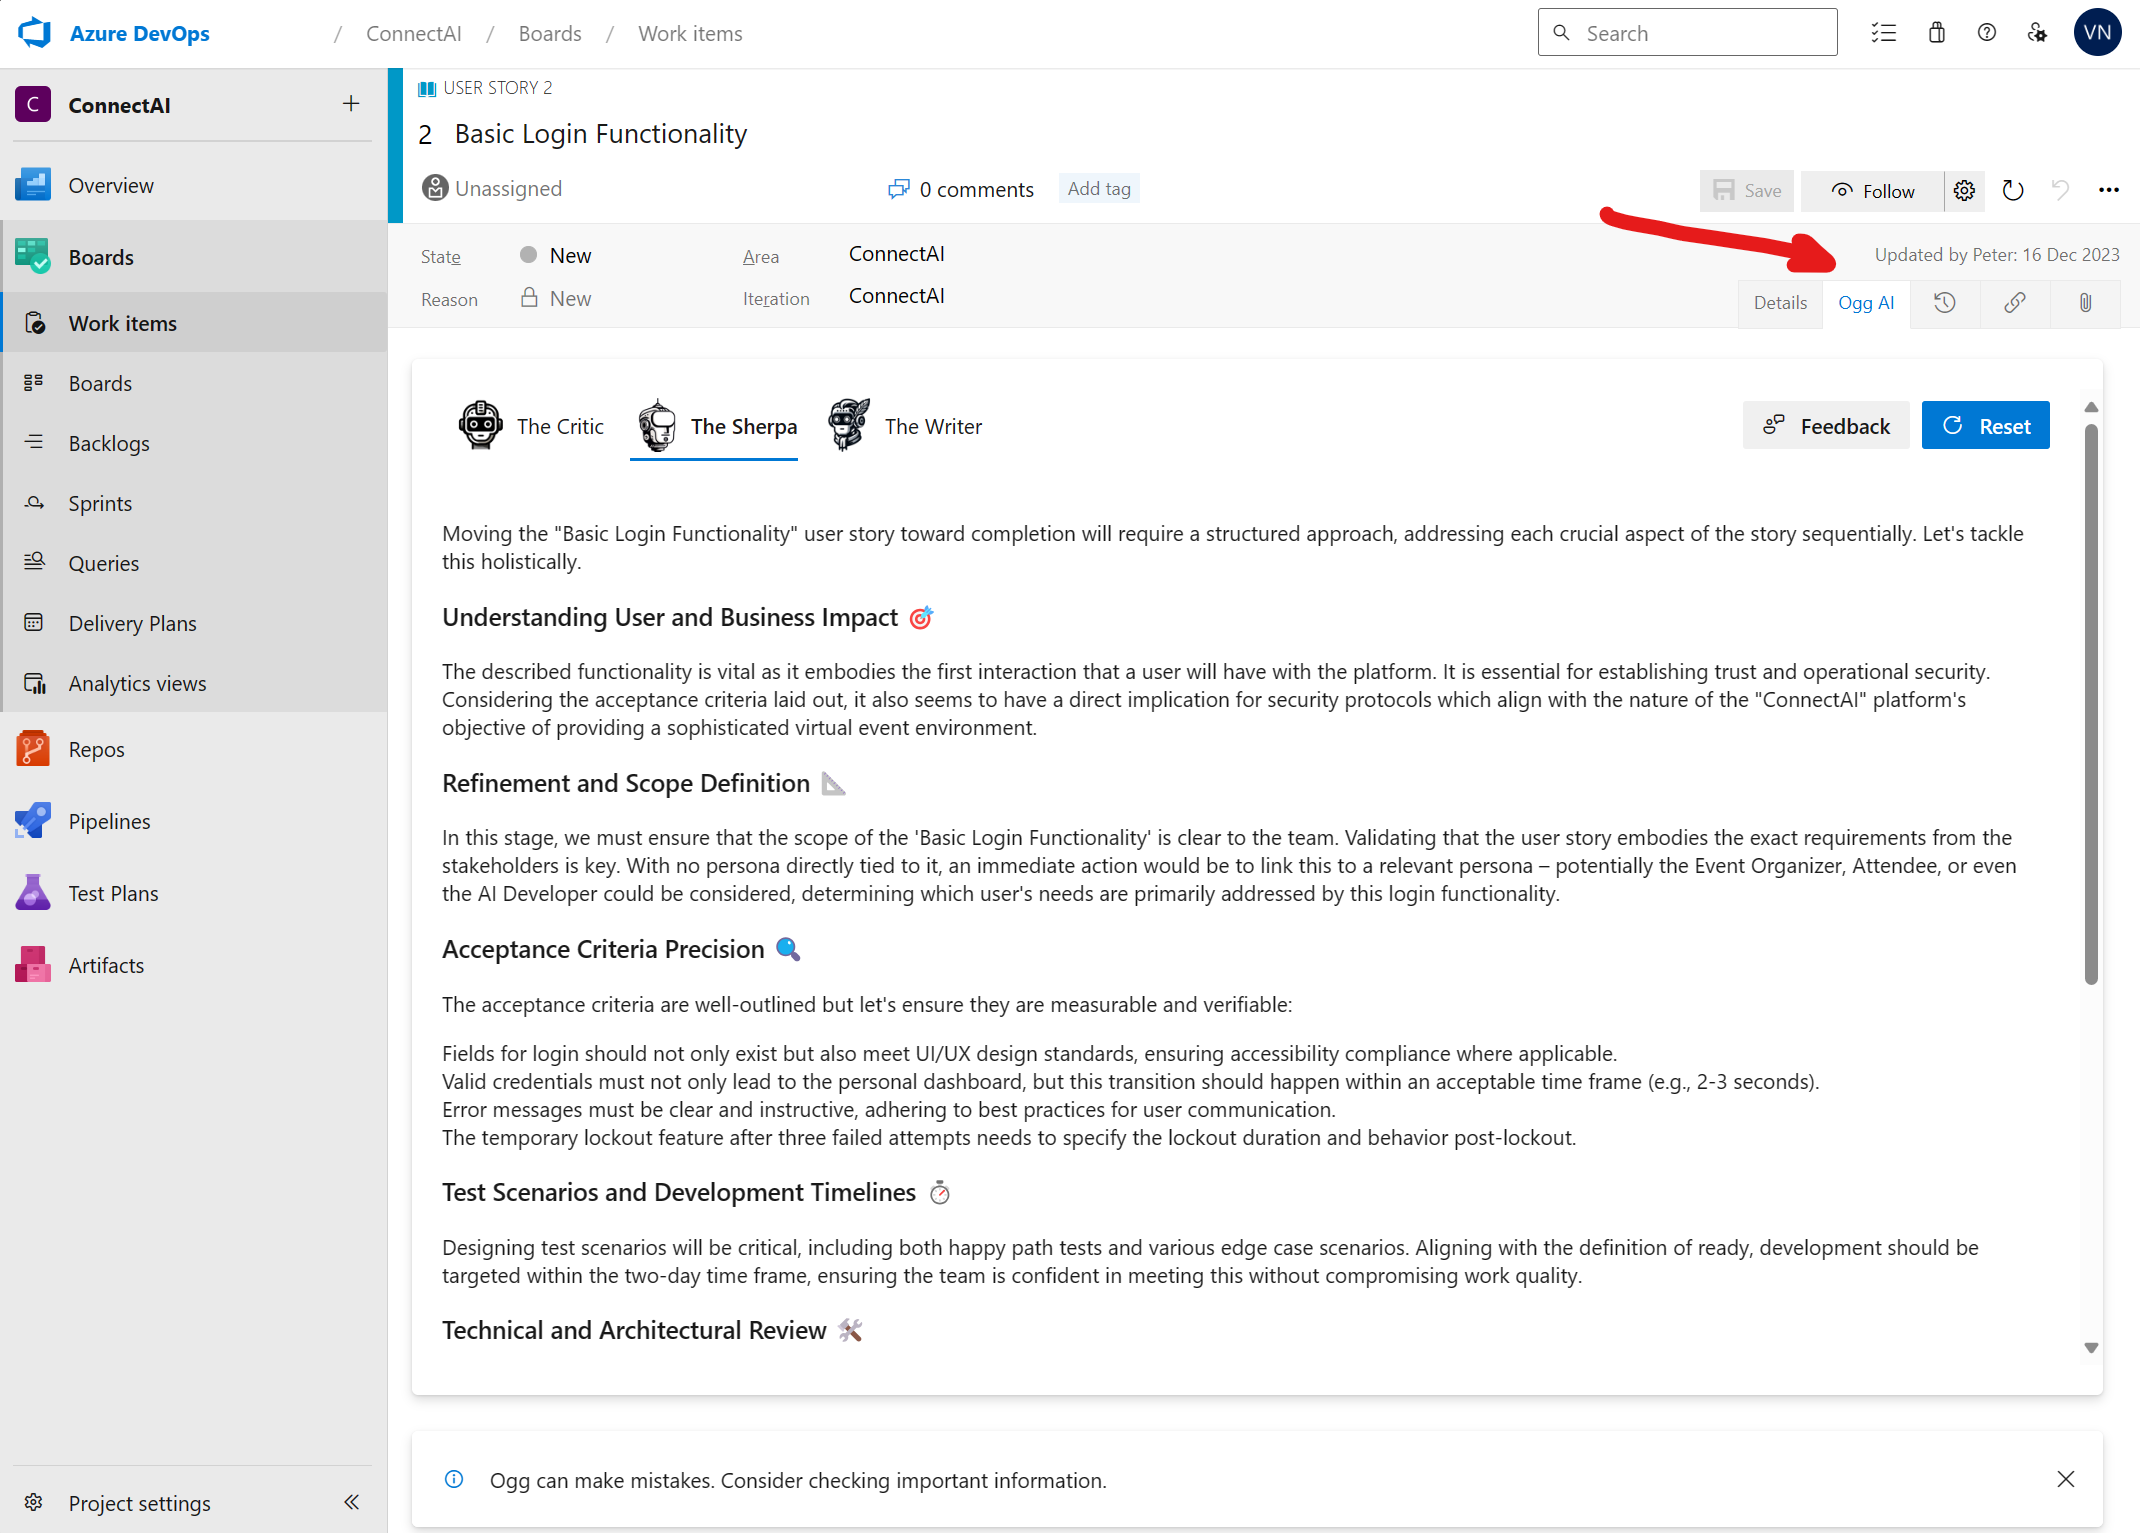This screenshot has height=1533, width=2140.
Task: Switch to Details tab
Action: pyautogui.click(x=1782, y=302)
